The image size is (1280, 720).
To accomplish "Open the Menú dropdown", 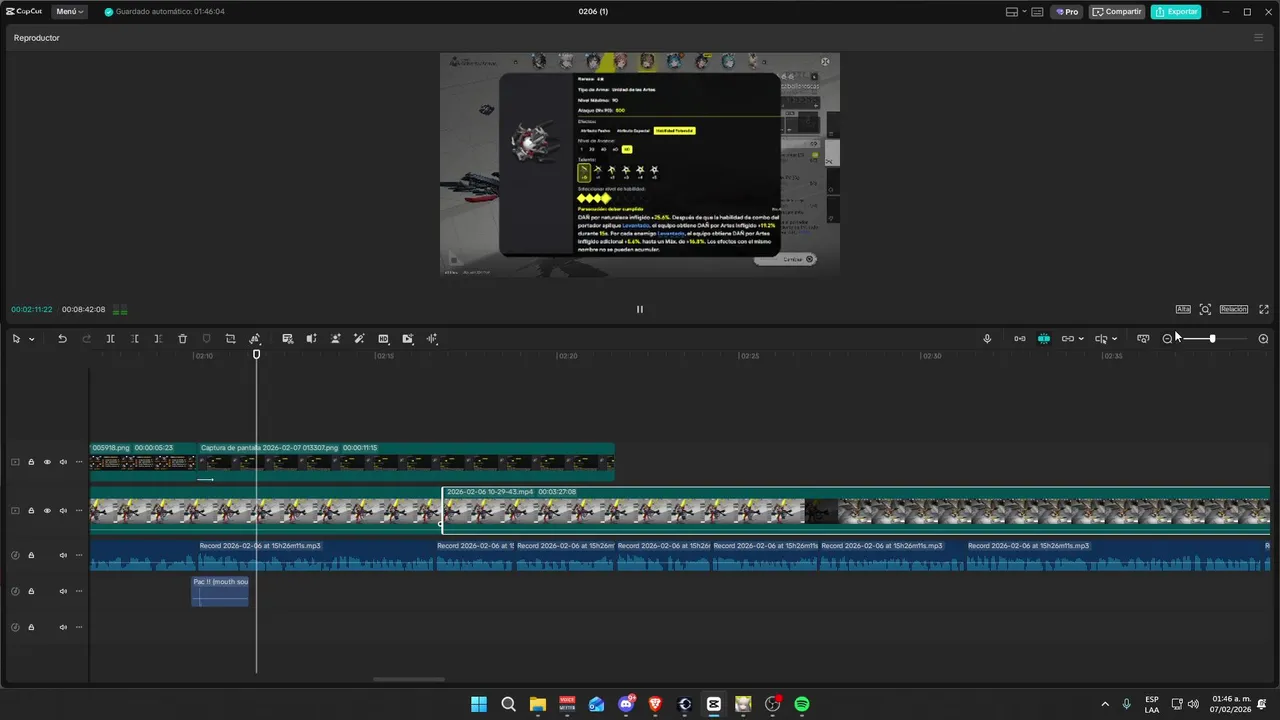I will click(x=69, y=12).
